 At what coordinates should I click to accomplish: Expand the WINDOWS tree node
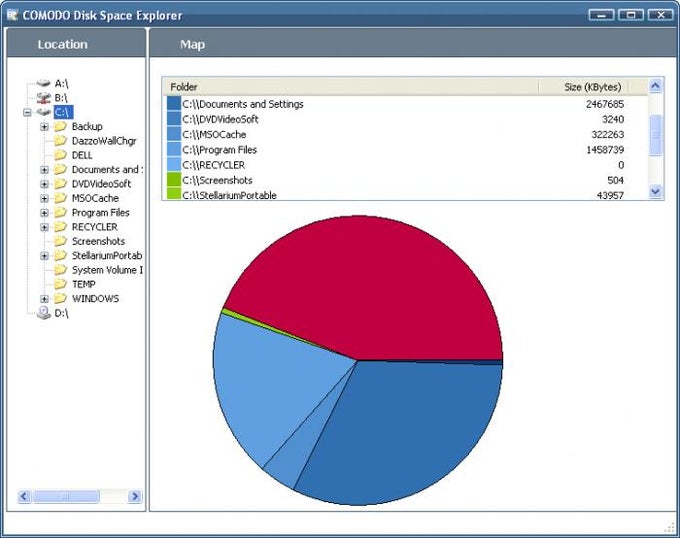click(44, 298)
